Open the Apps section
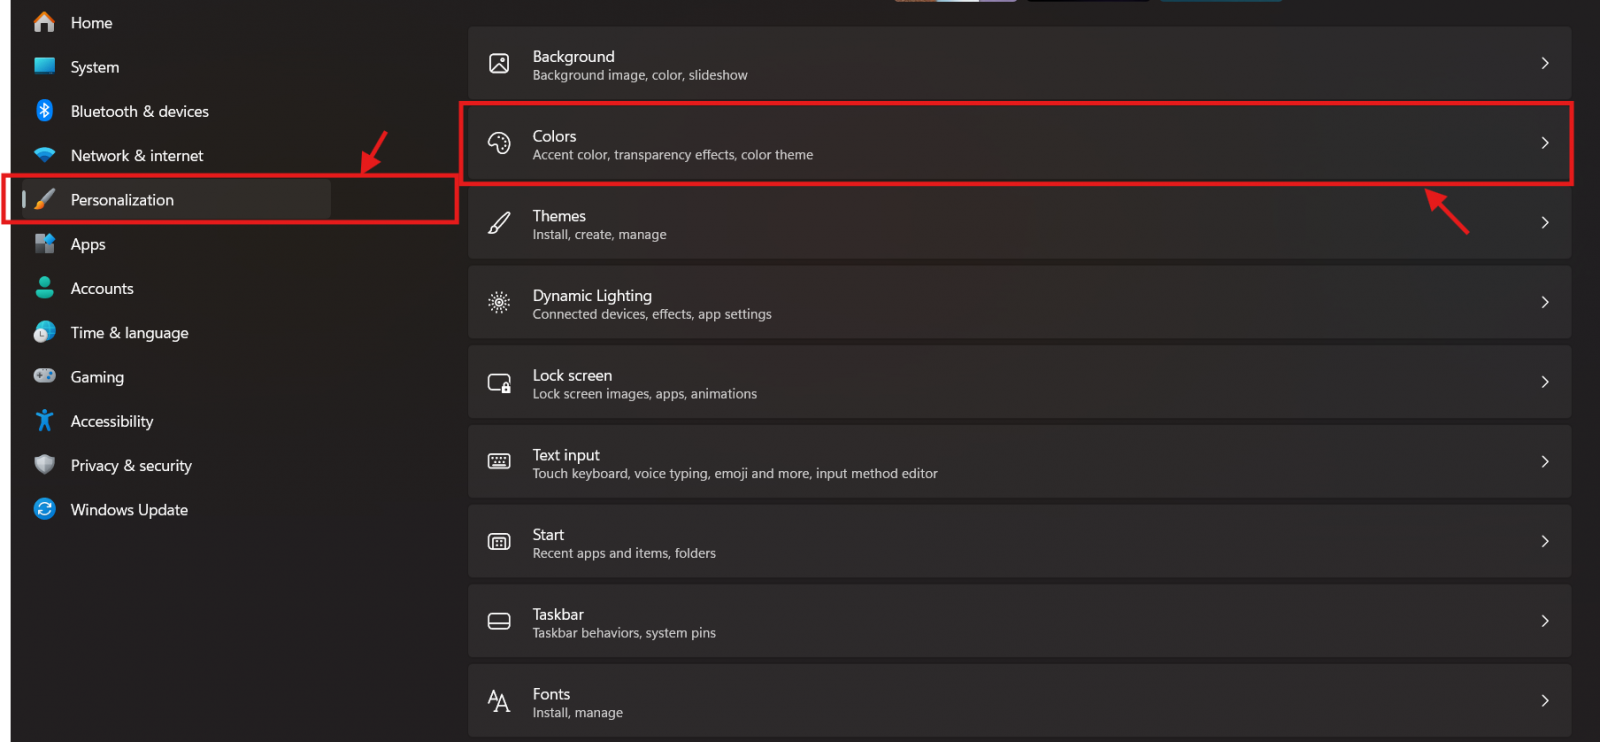This screenshot has width=1600, height=742. coord(88,244)
